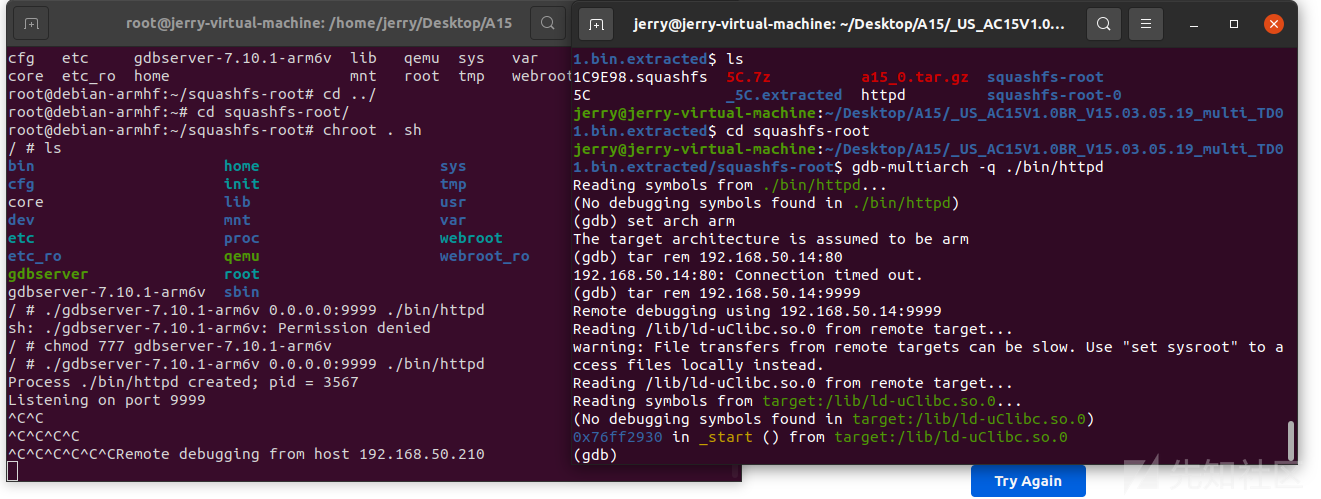The width and height of the screenshot is (1321, 499).
Task: Click the '(No debugging symbols found in ./bin/httpd)' line
Action: [x=766, y=203]
